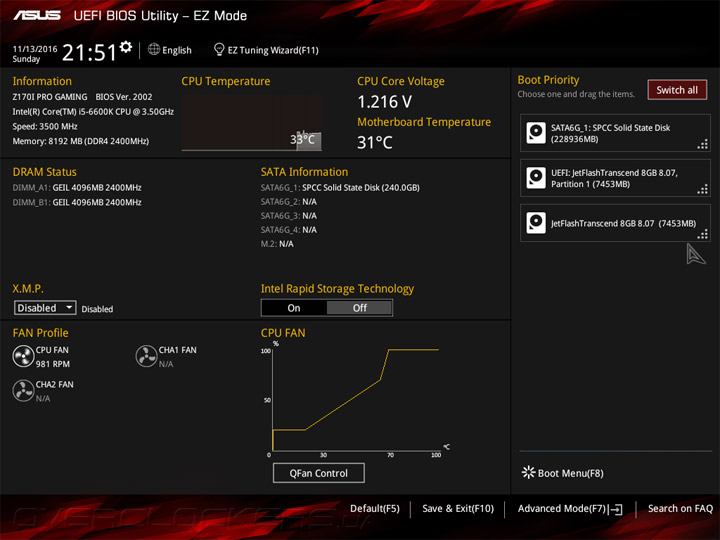
Task: Click DIMM_B1 GEIL 4096MB 2400MHz entry
Action: 77,202
